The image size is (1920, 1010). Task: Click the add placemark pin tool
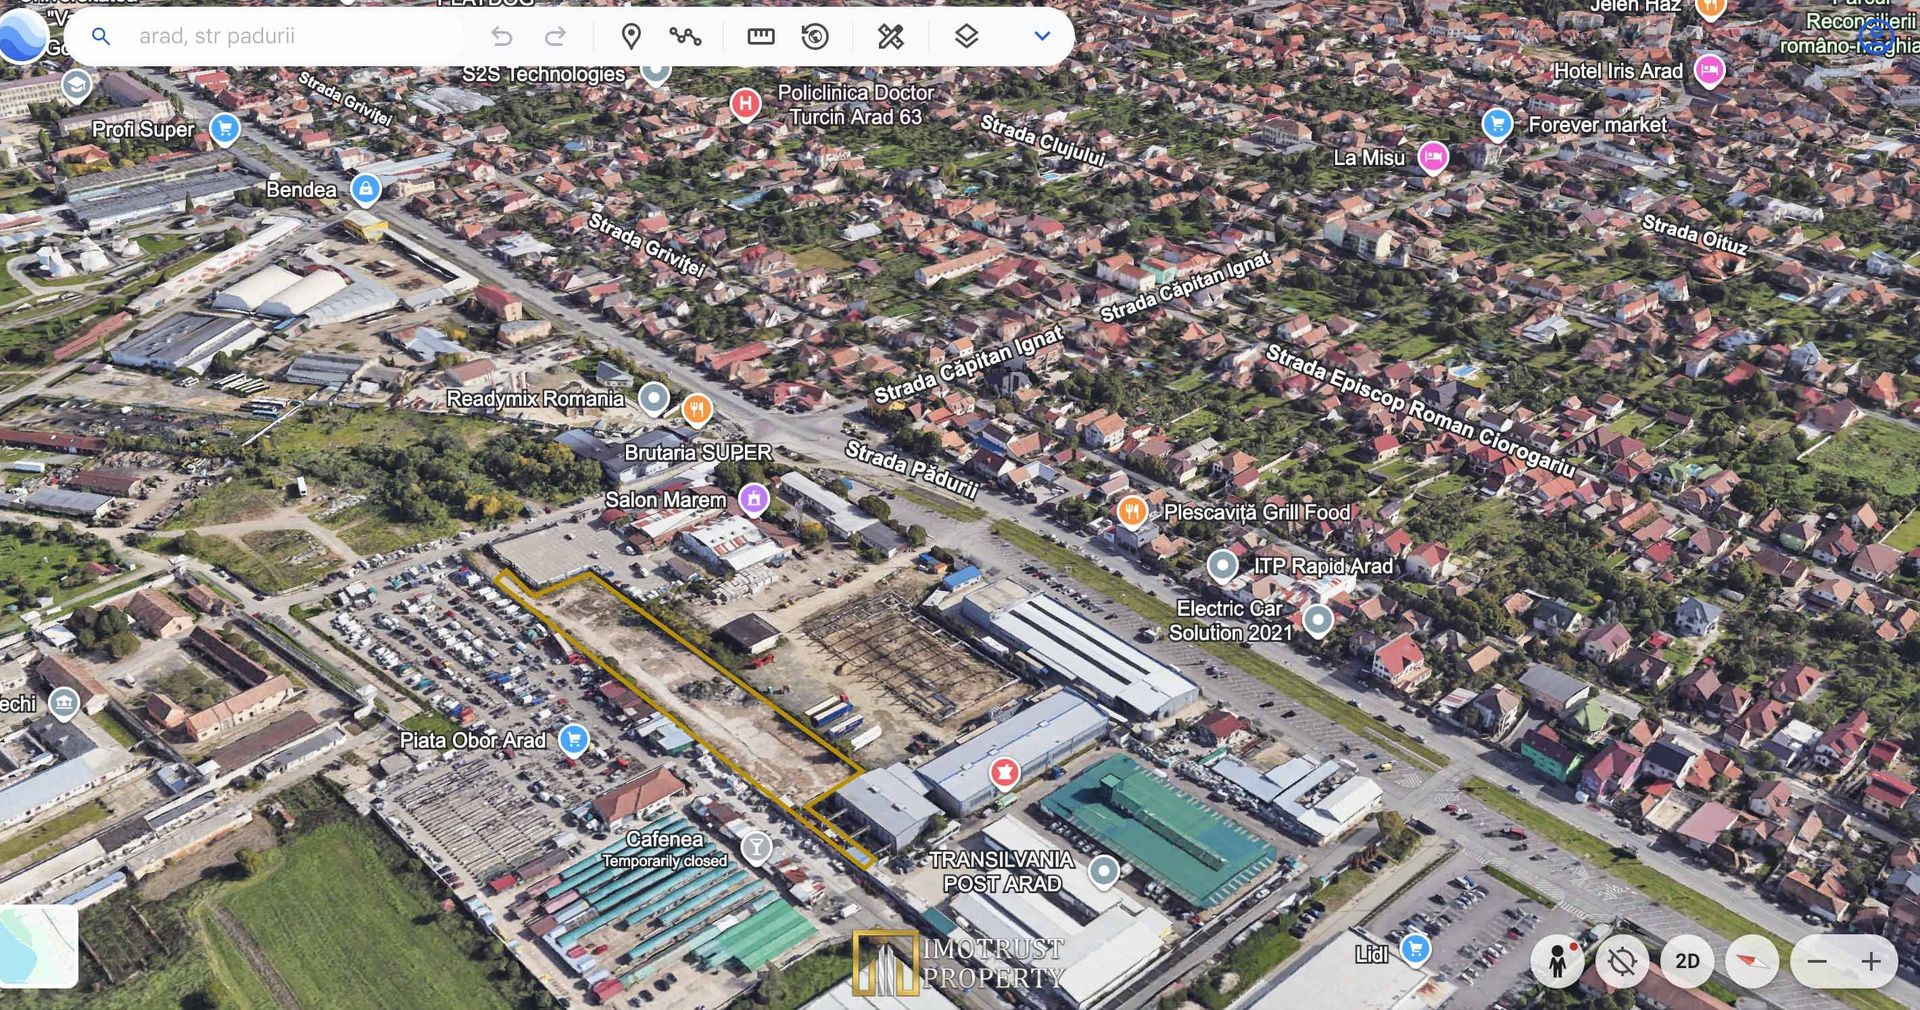click(x=631, y=37)
